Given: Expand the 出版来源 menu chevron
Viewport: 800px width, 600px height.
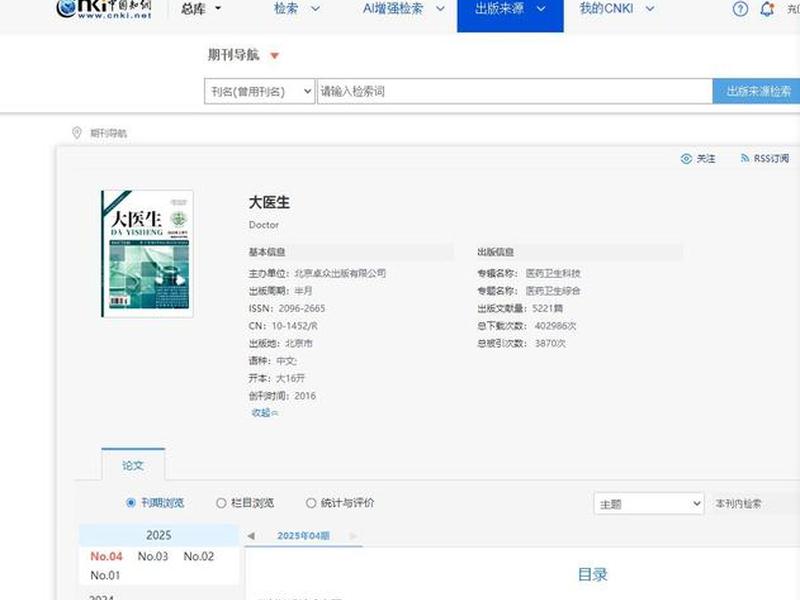Looking at the screenshot, I should pyautogui.click(x=541, y=9).
